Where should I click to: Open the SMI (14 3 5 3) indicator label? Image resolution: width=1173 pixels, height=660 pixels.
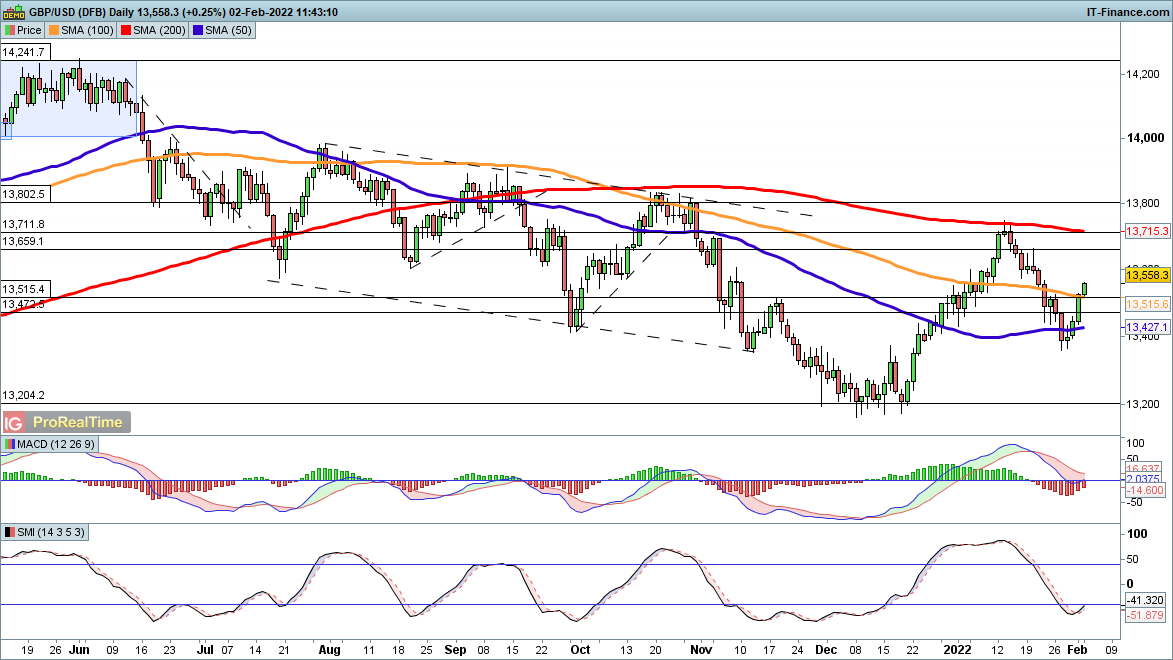click(51, 533)
